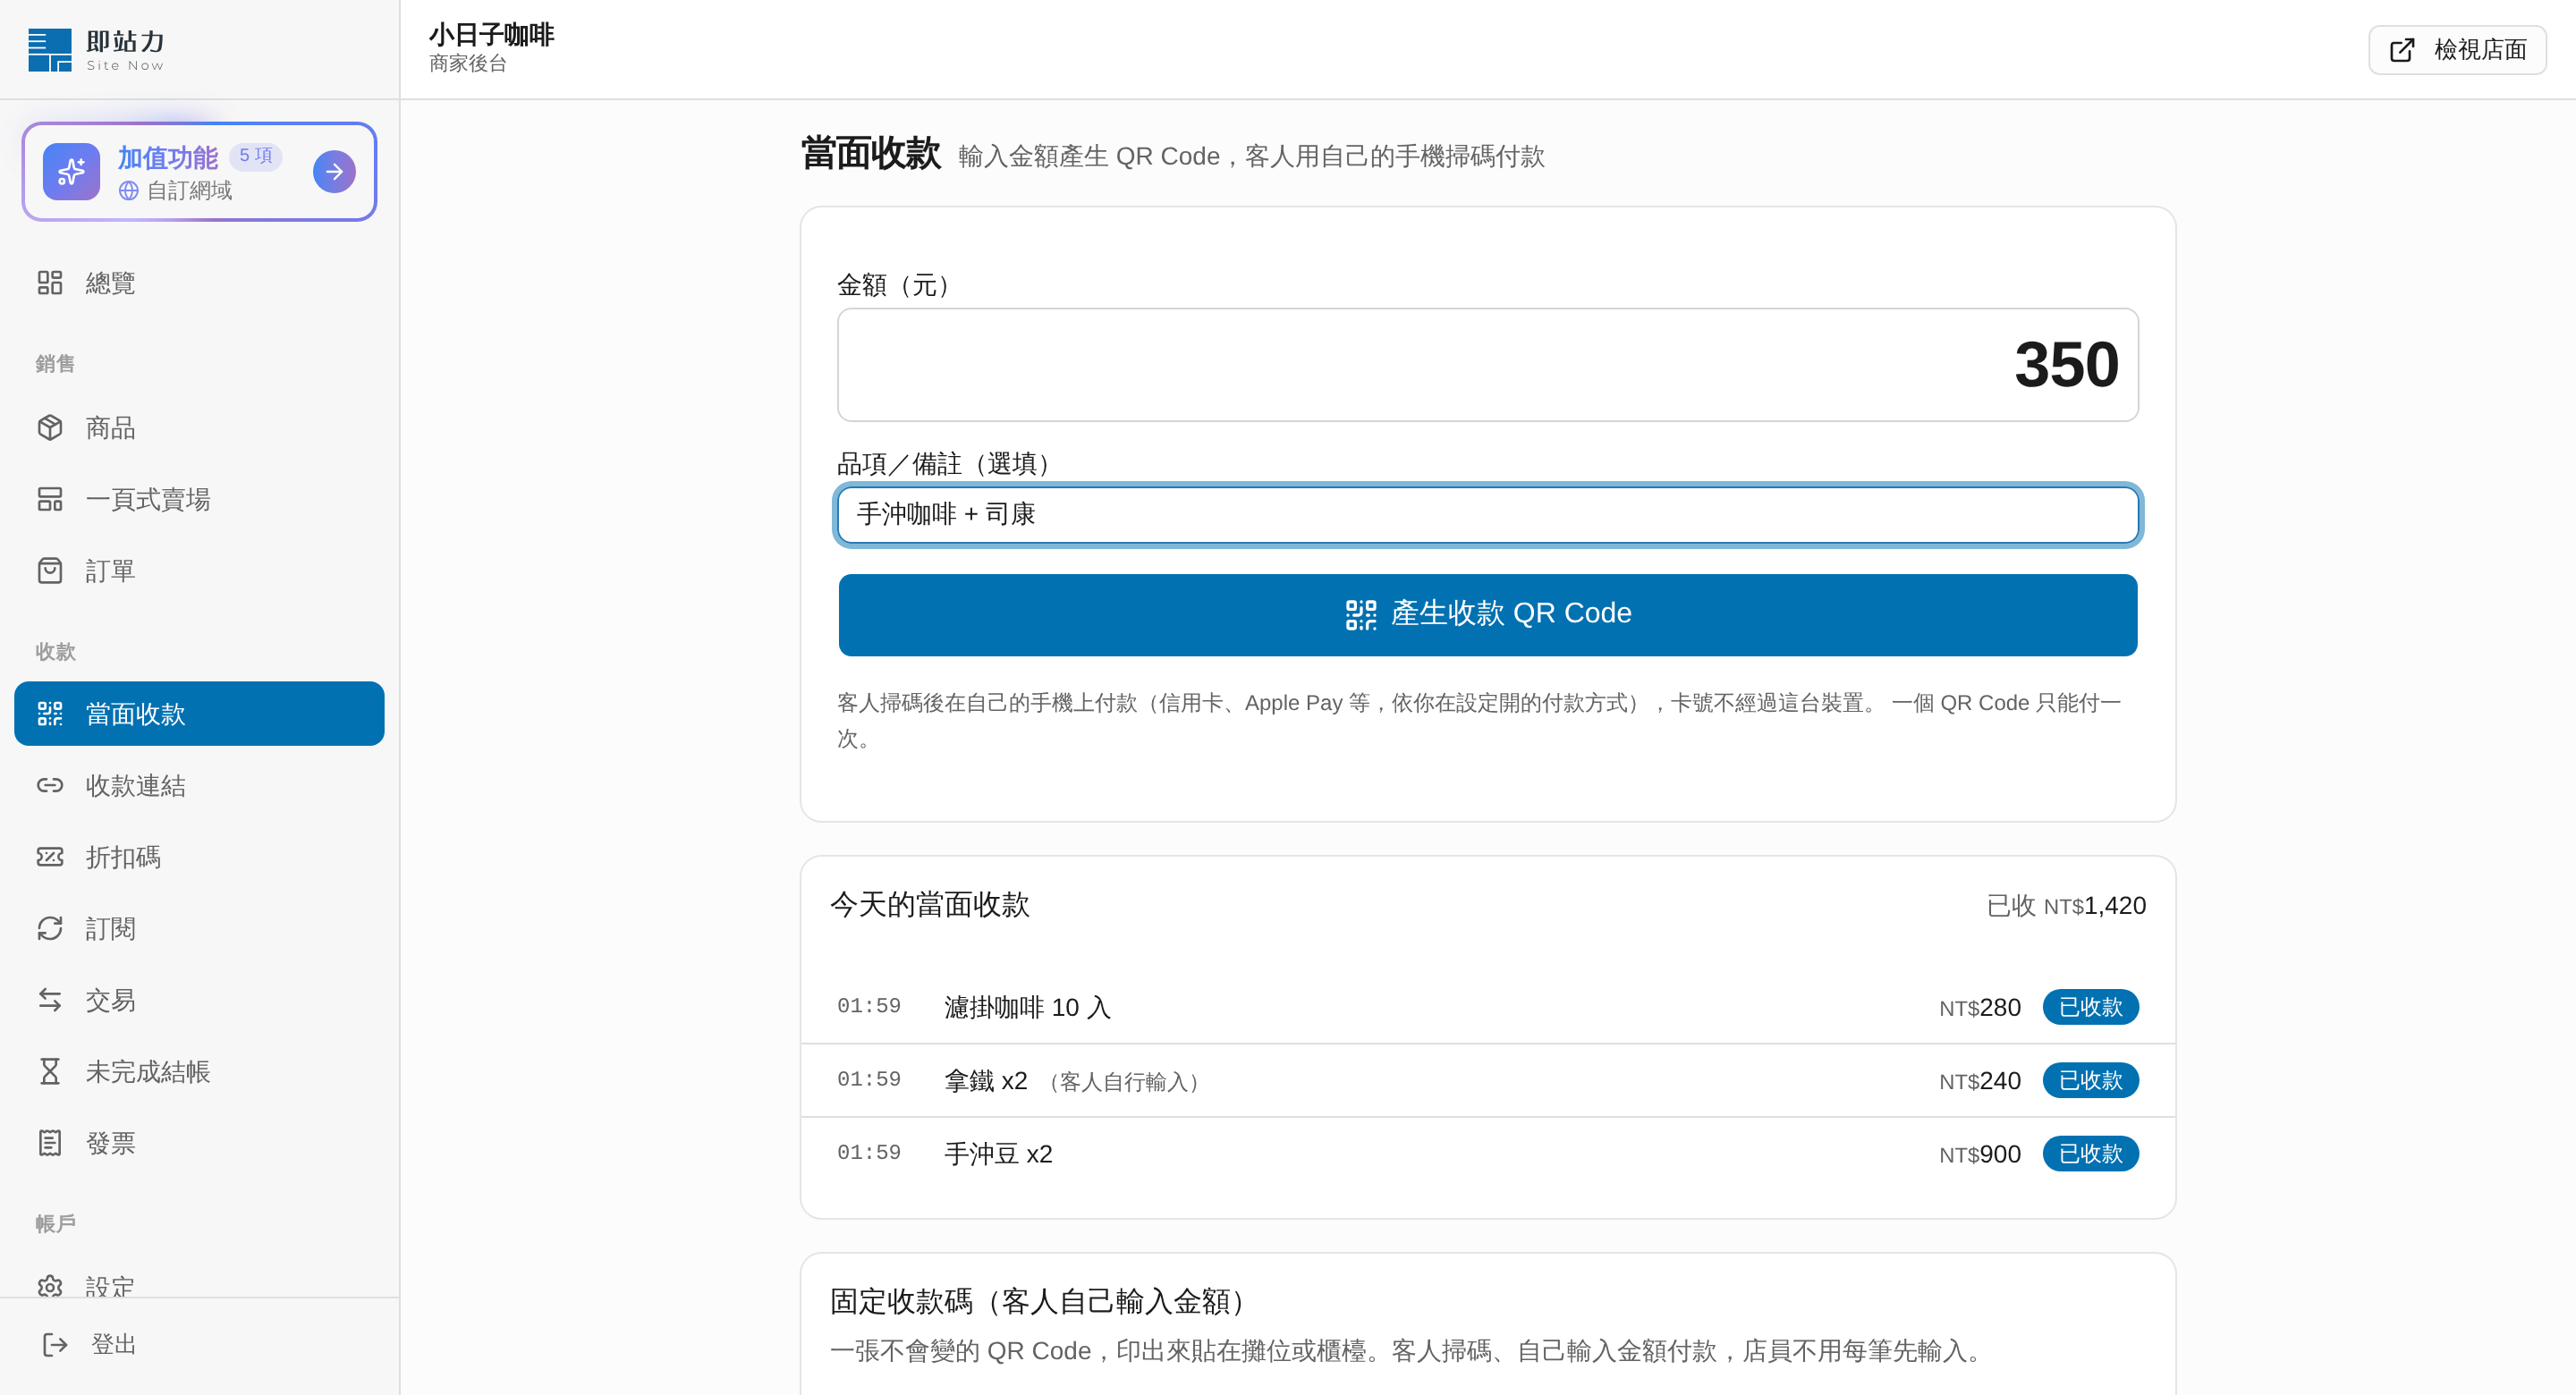
Task: Go to 商品 in the sidebar
Action: click(x=199, y=428)
